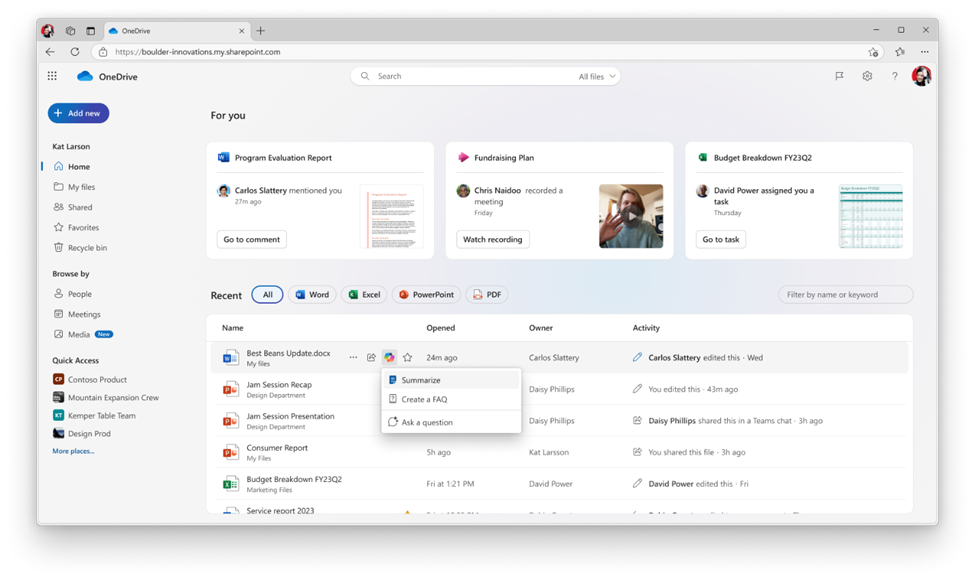Filter recent files to Excel only
This screenshot has height=580, width=975.
(364, 294)
